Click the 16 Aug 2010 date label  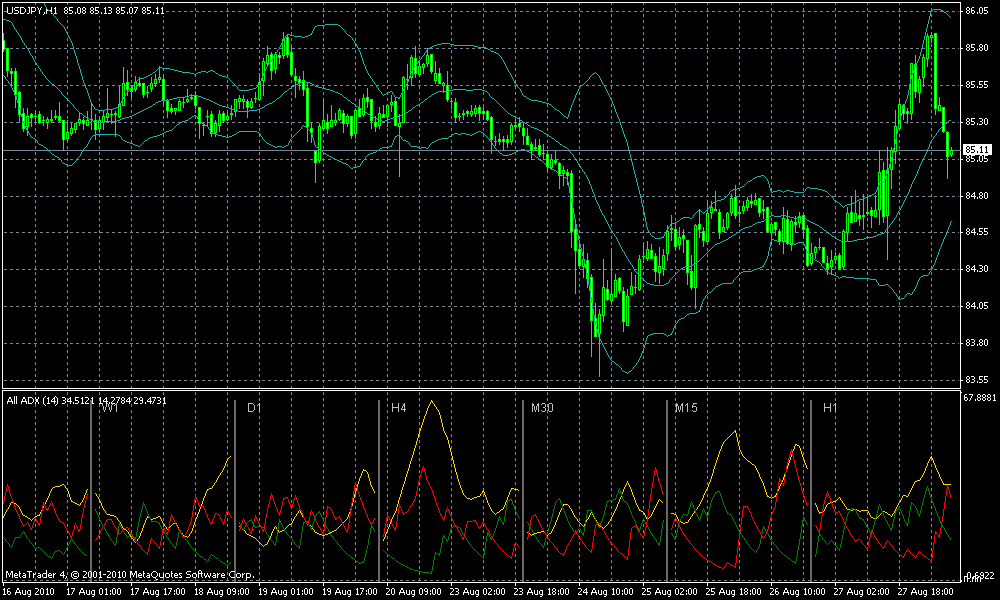point(30,592)
